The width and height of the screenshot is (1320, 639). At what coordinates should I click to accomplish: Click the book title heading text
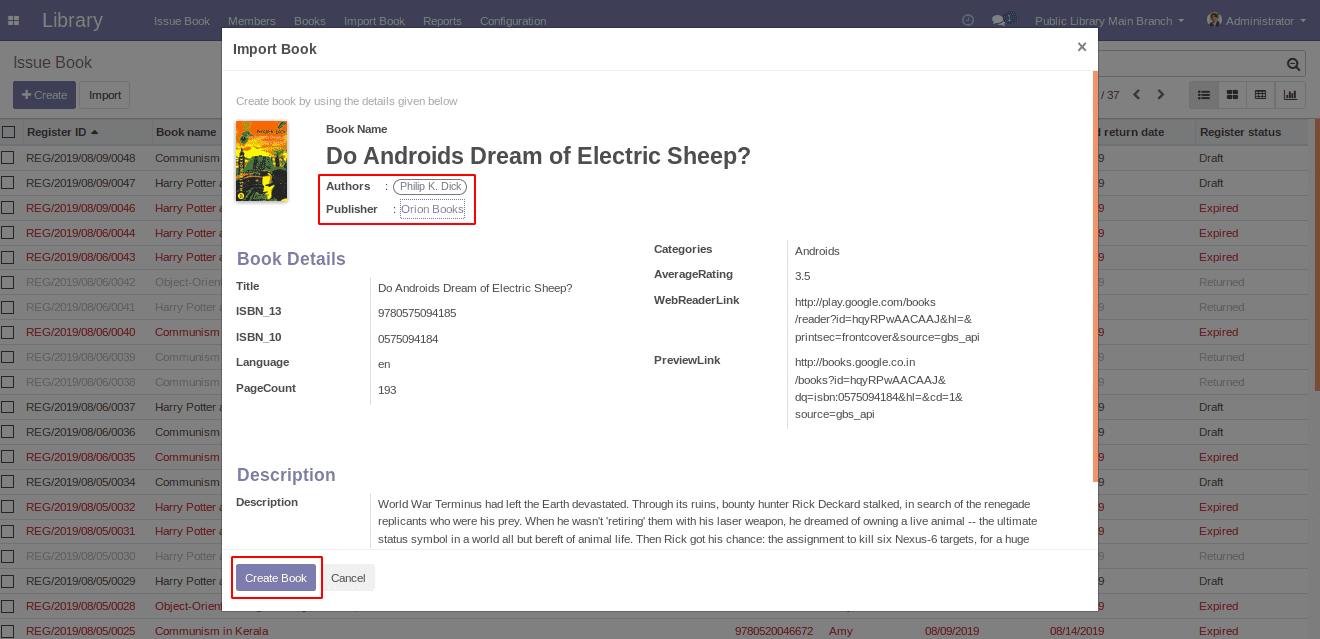[x=538, y=156]
